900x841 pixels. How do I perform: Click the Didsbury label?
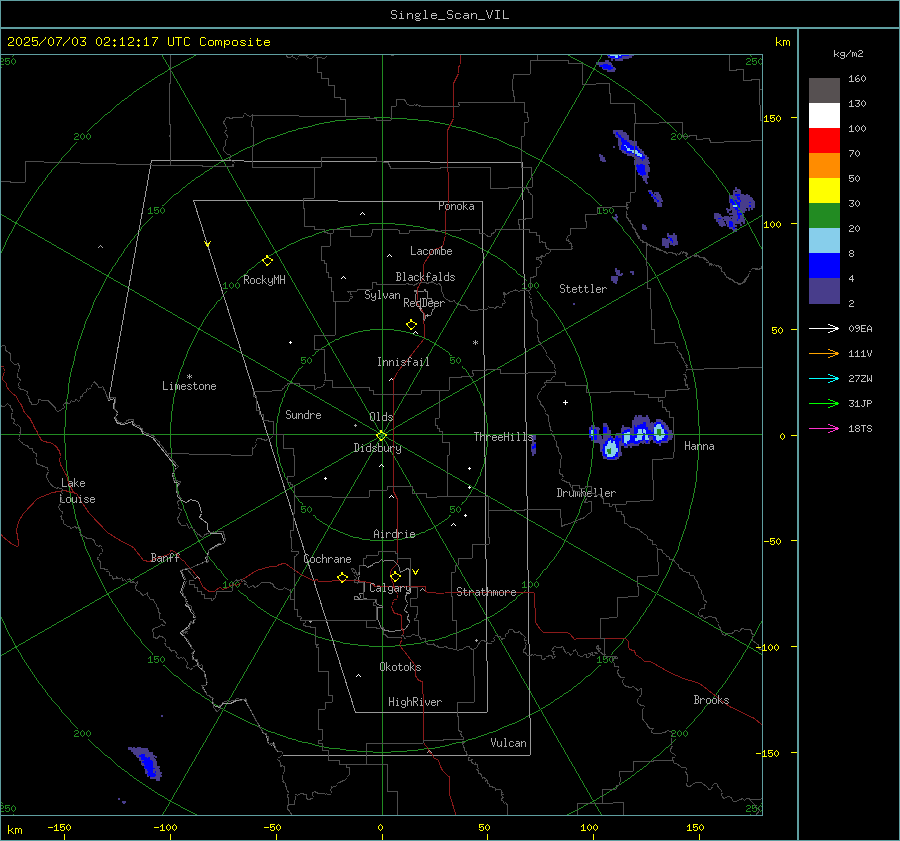377,448
